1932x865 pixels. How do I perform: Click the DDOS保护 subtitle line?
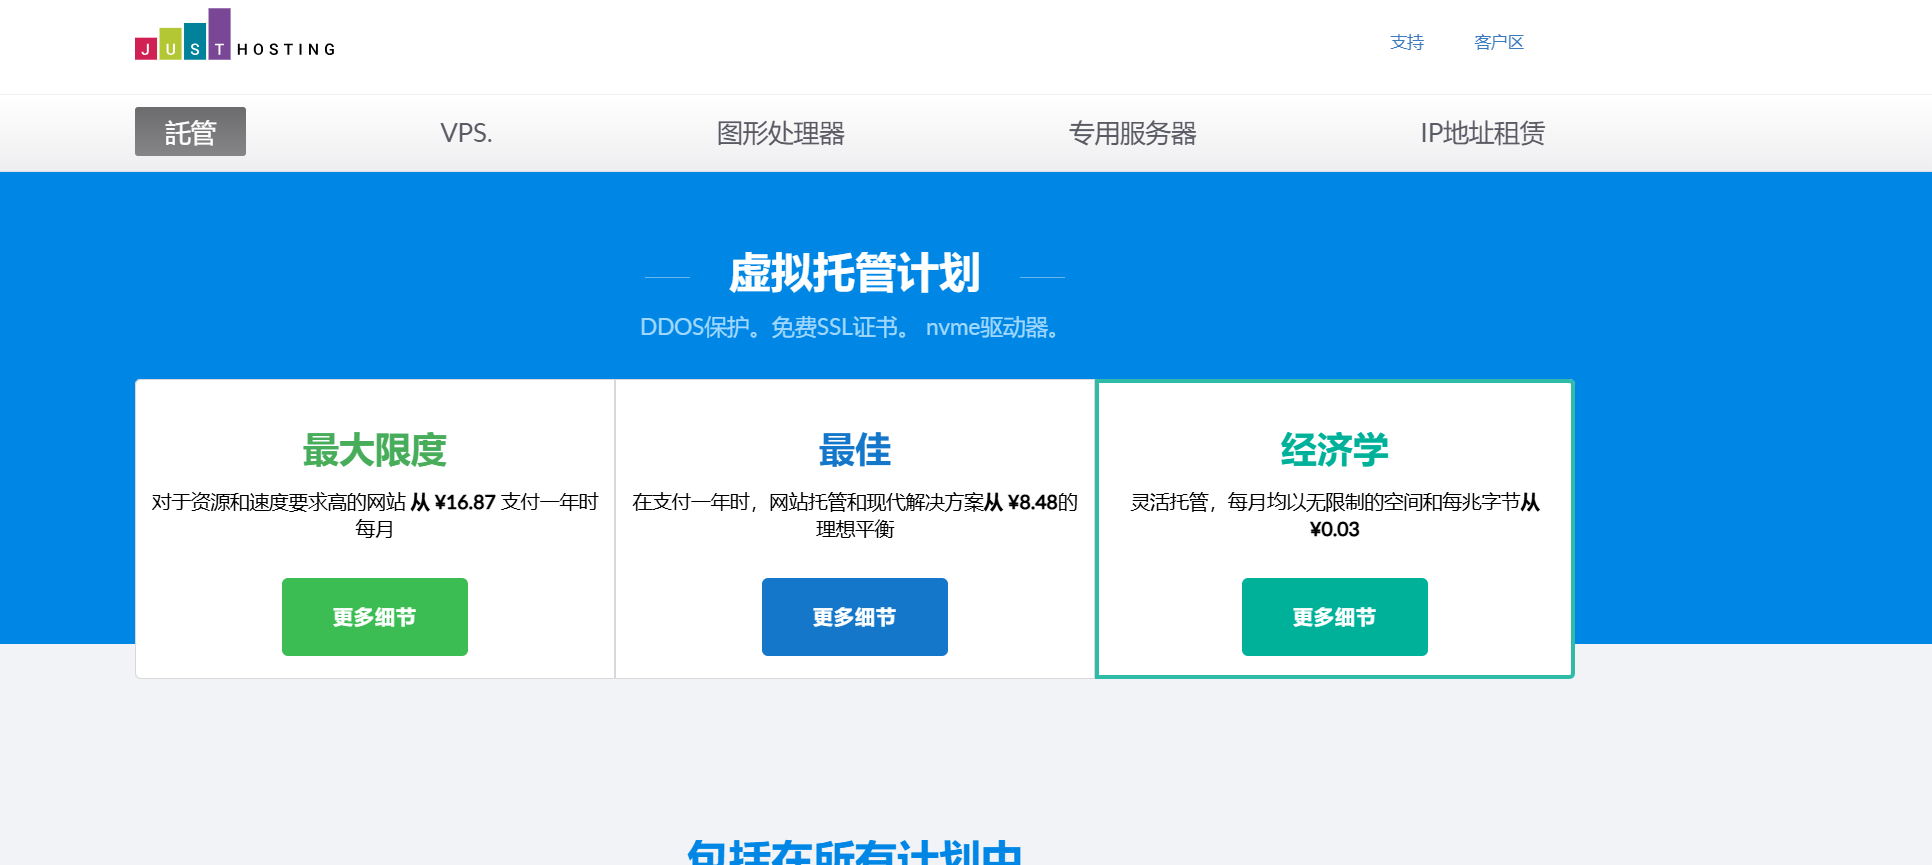pyautogui.click(x=852, y=327)
